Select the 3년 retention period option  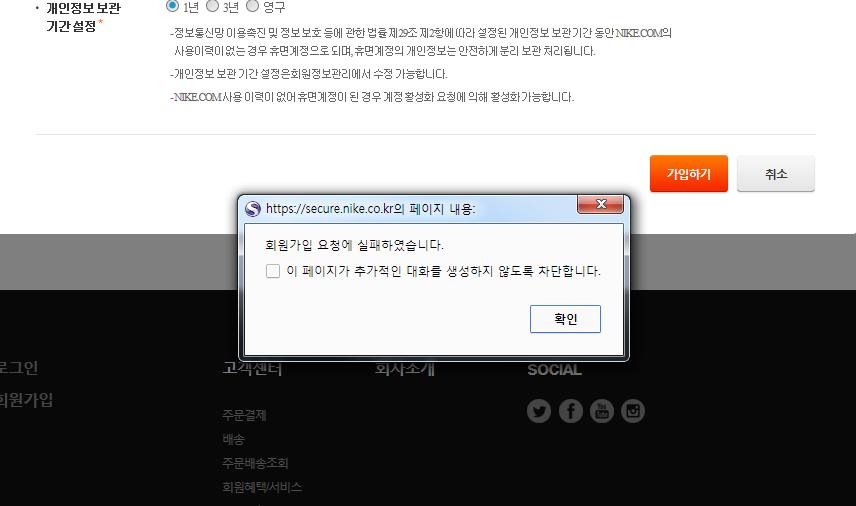[212, 6]
